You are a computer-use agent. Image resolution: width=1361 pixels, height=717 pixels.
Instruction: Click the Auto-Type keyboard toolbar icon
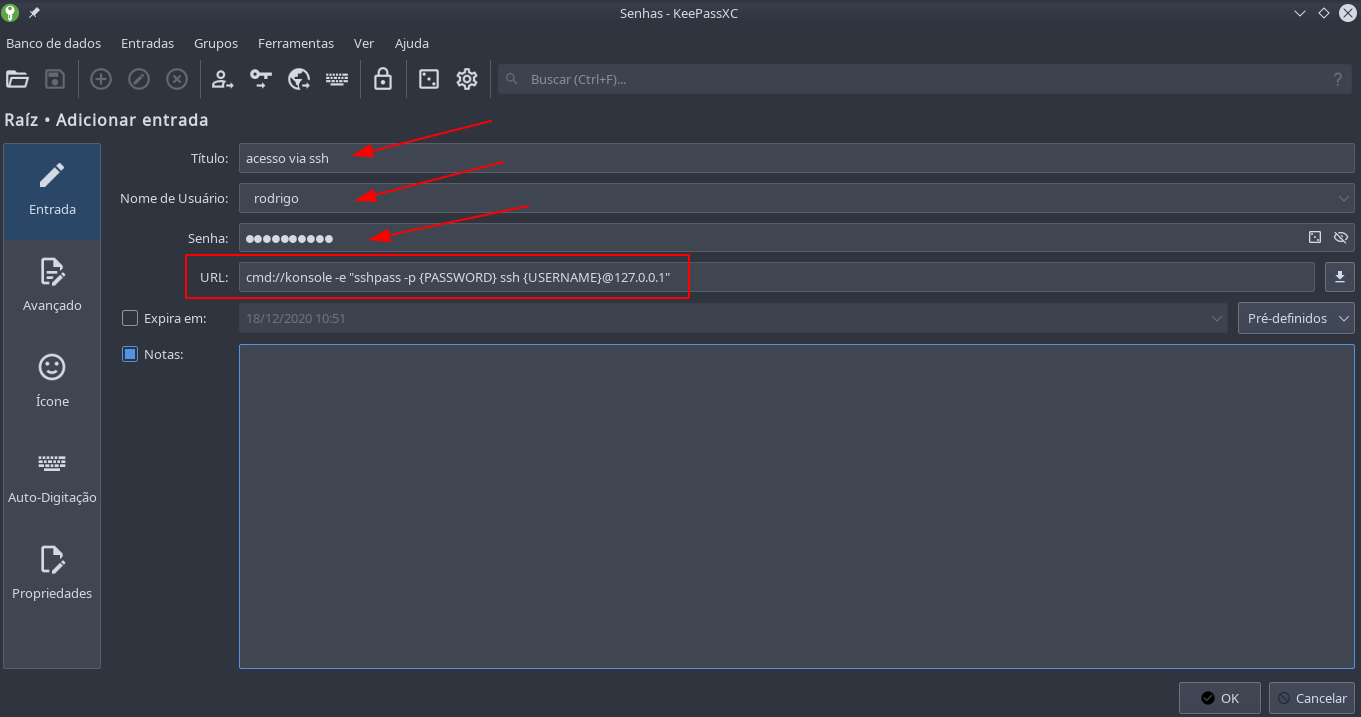click(x=337, y=79)
